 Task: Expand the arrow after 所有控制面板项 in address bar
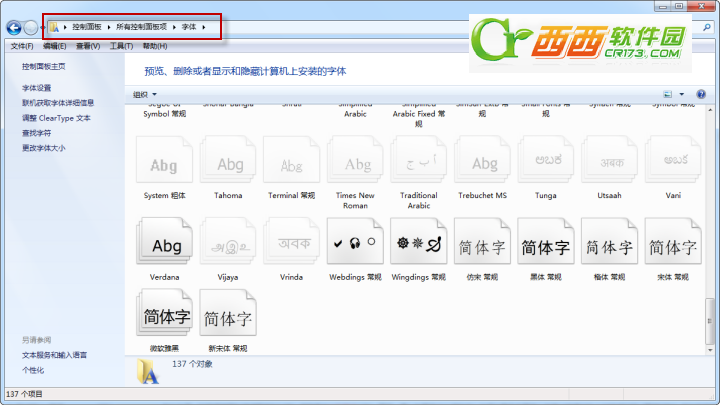pos(174,27)
